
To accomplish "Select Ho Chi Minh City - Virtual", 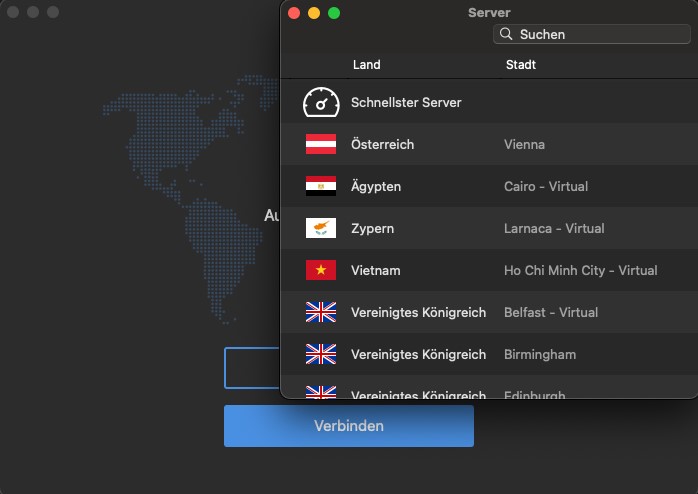I will click(580, 270).
